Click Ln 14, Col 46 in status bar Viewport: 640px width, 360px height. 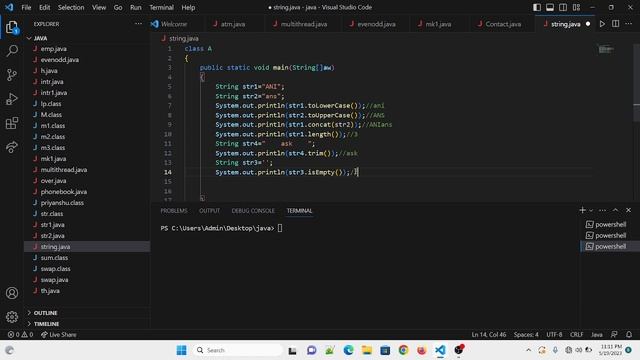pyautogui.click(x=489, y=335)
